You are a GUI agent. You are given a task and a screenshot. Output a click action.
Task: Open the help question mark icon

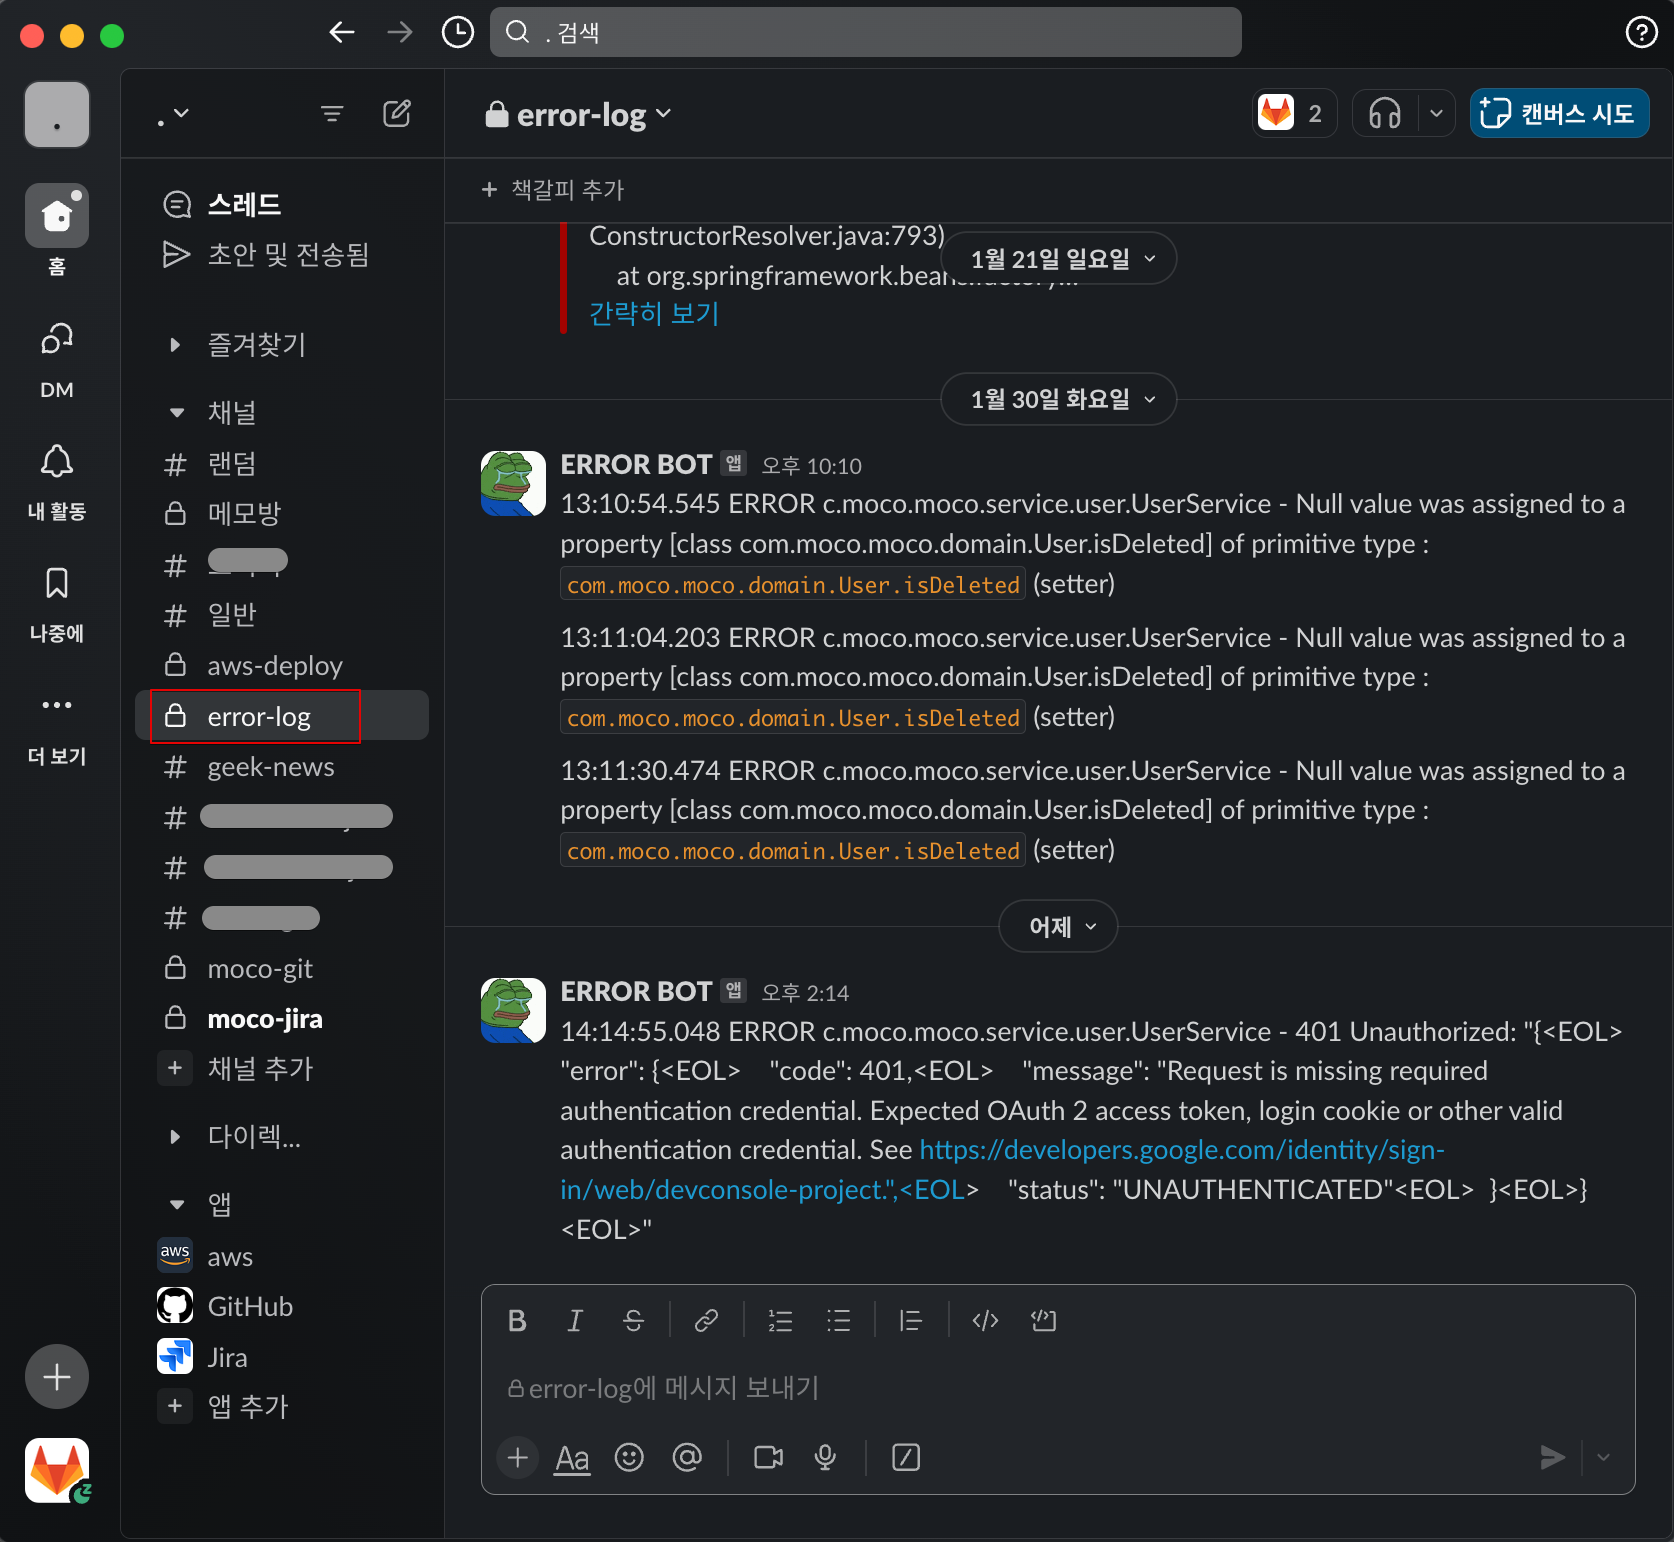[x=1641, y=32]
